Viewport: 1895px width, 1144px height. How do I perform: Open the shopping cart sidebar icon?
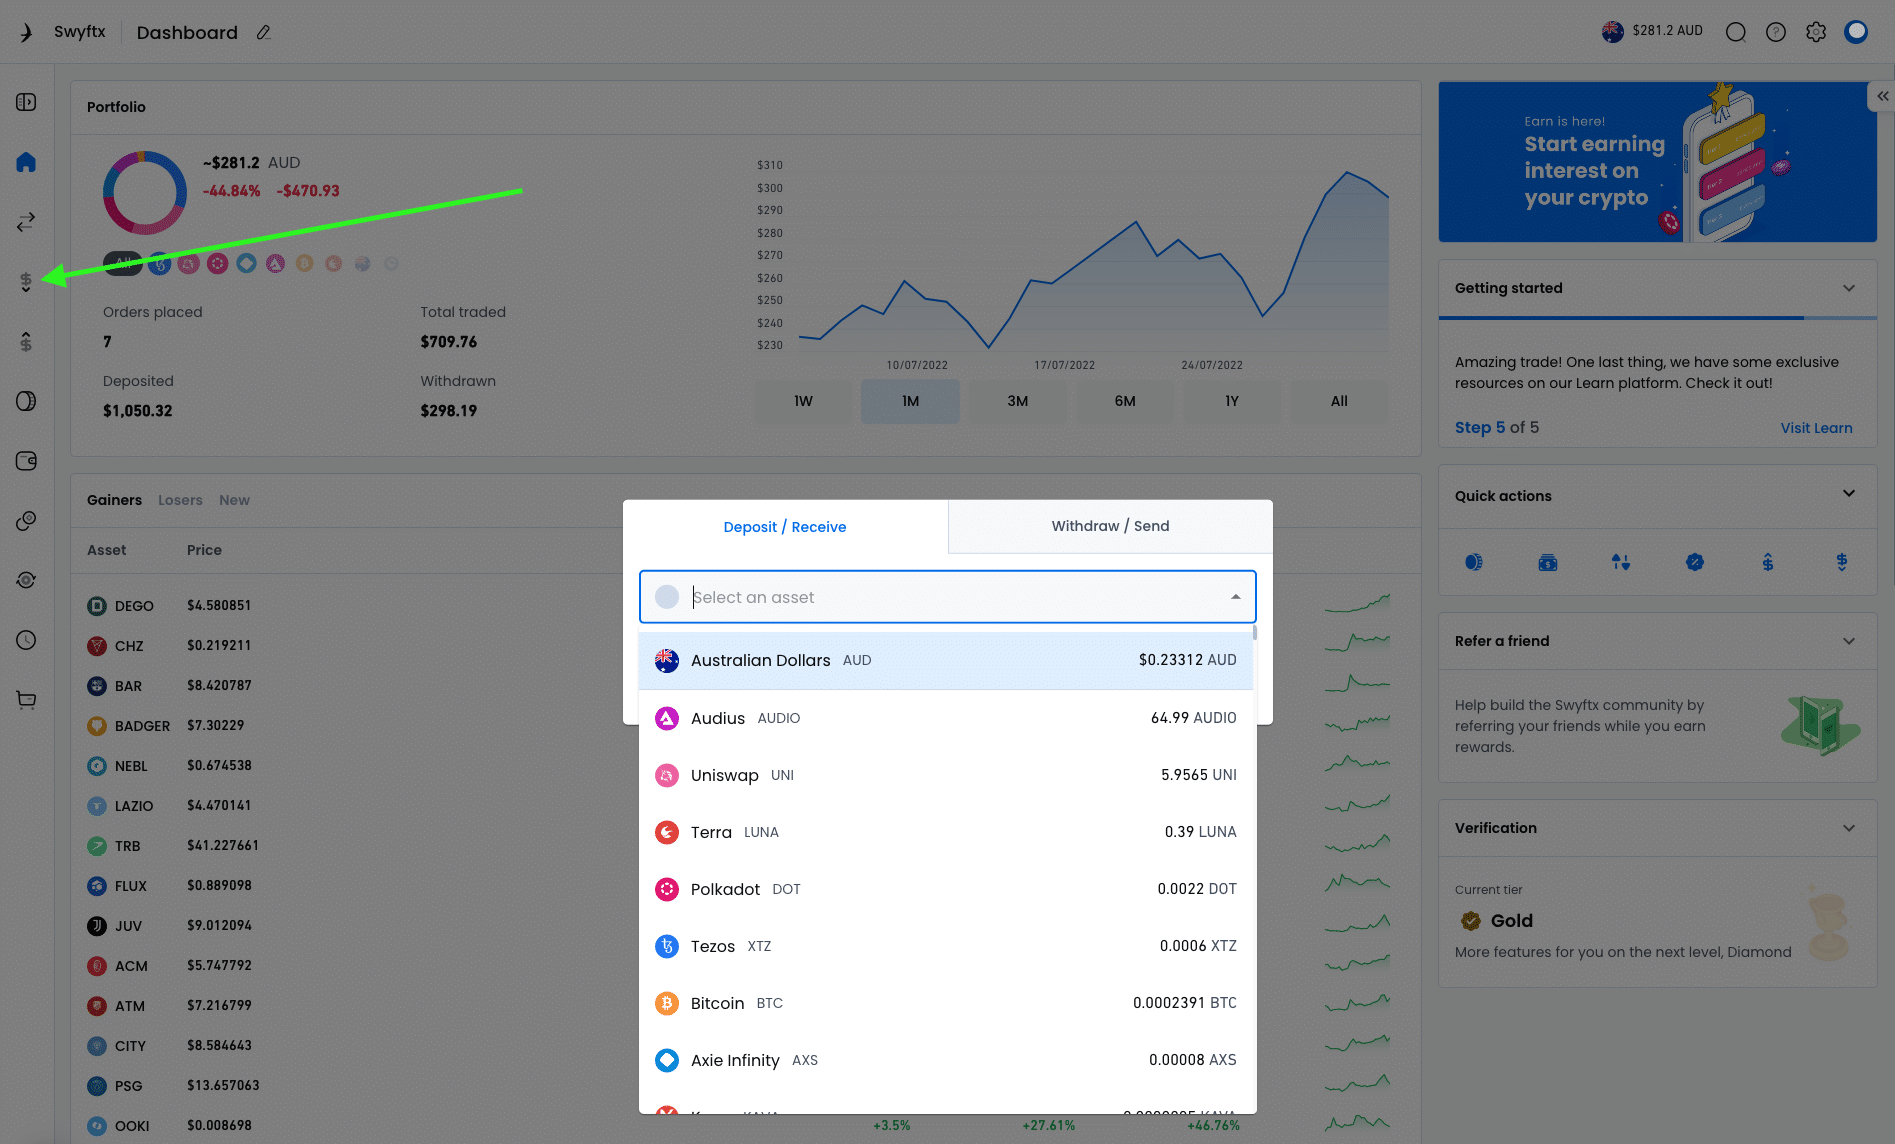pyautogui.click(x=26, y=700)
